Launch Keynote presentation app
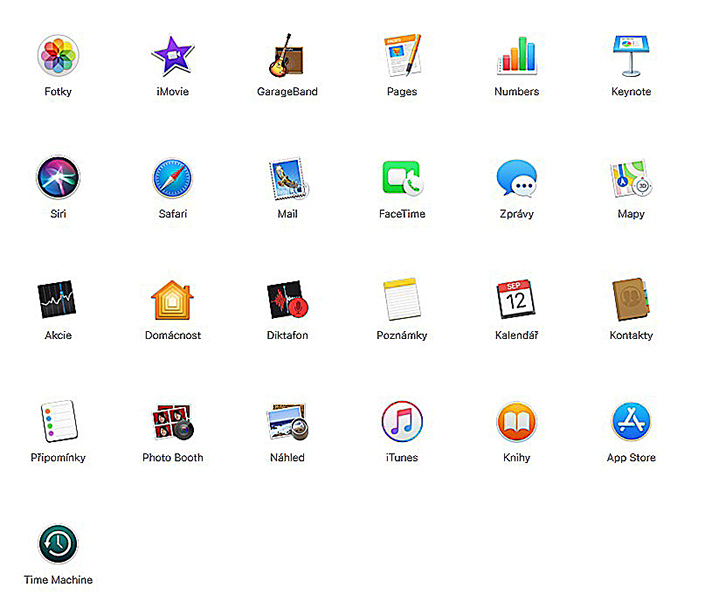This screenshot has height=608, width=705. [631, 56]
